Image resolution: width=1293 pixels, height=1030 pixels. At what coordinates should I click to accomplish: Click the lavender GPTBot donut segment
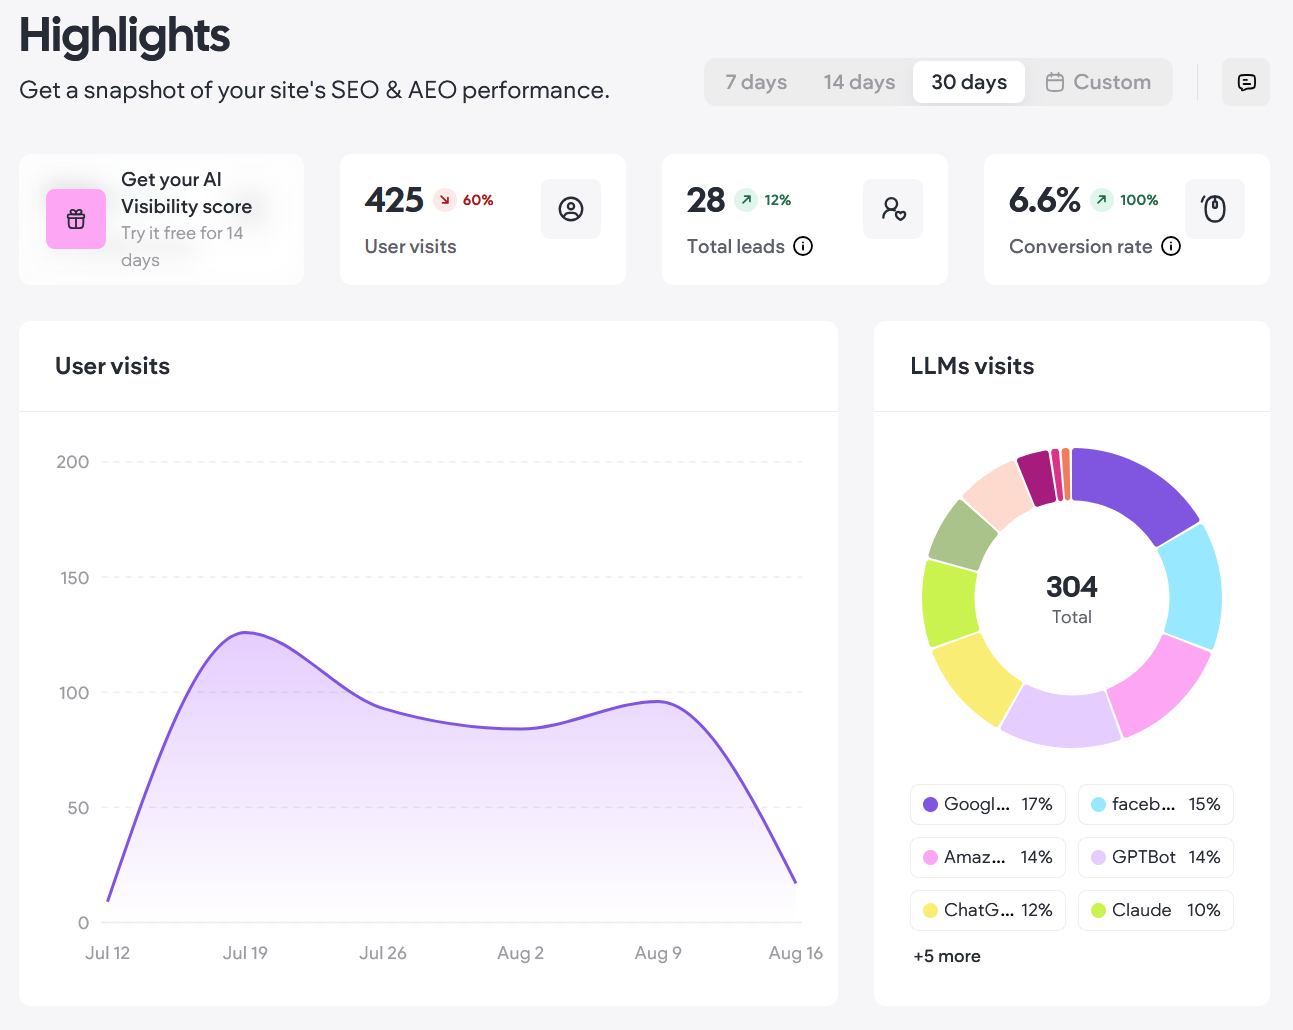click(1062, 719)
